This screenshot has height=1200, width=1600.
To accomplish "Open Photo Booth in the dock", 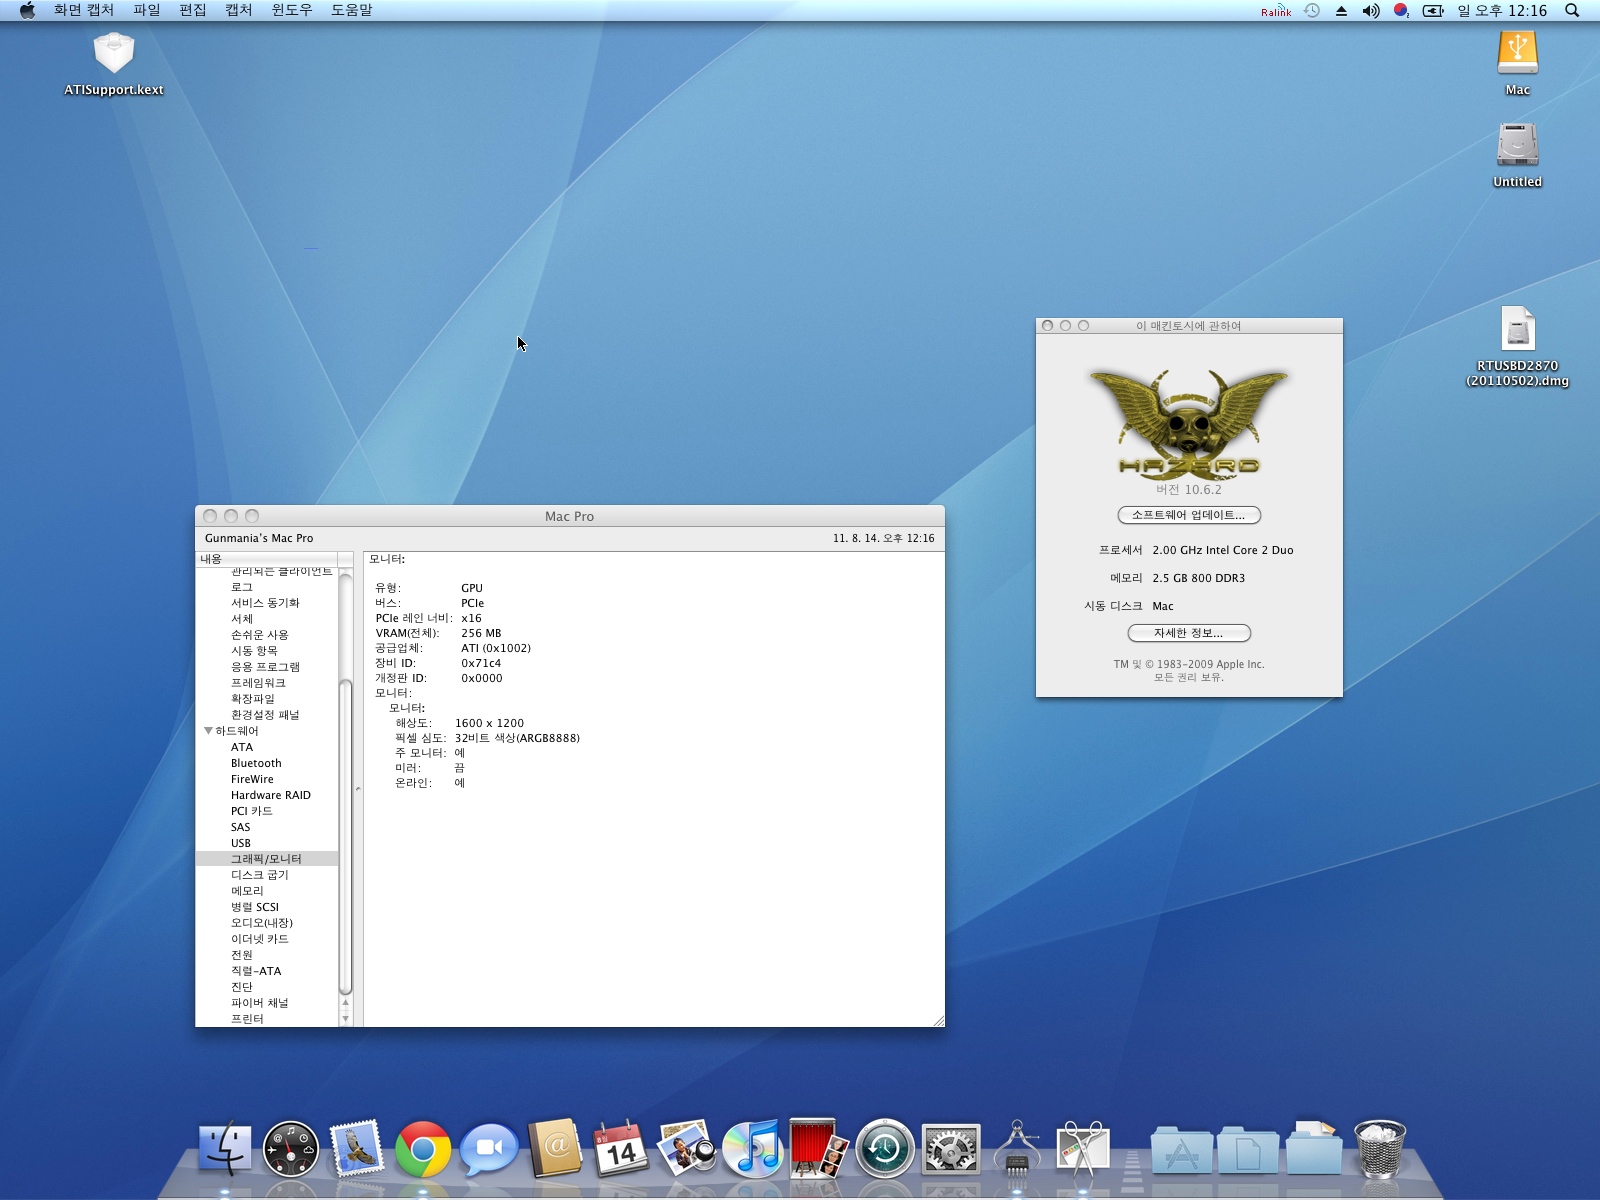I will click(x=819, y=1148).
